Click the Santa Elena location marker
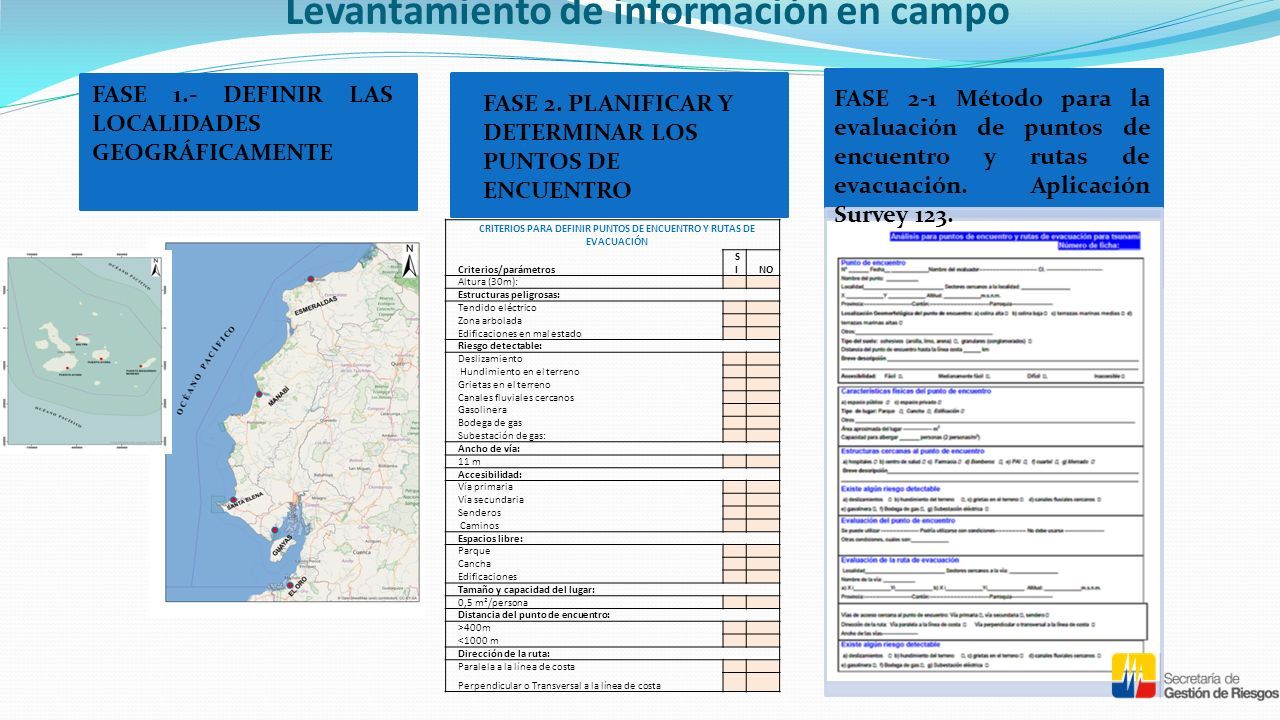The image size is (1280, 720). [233, 499]
